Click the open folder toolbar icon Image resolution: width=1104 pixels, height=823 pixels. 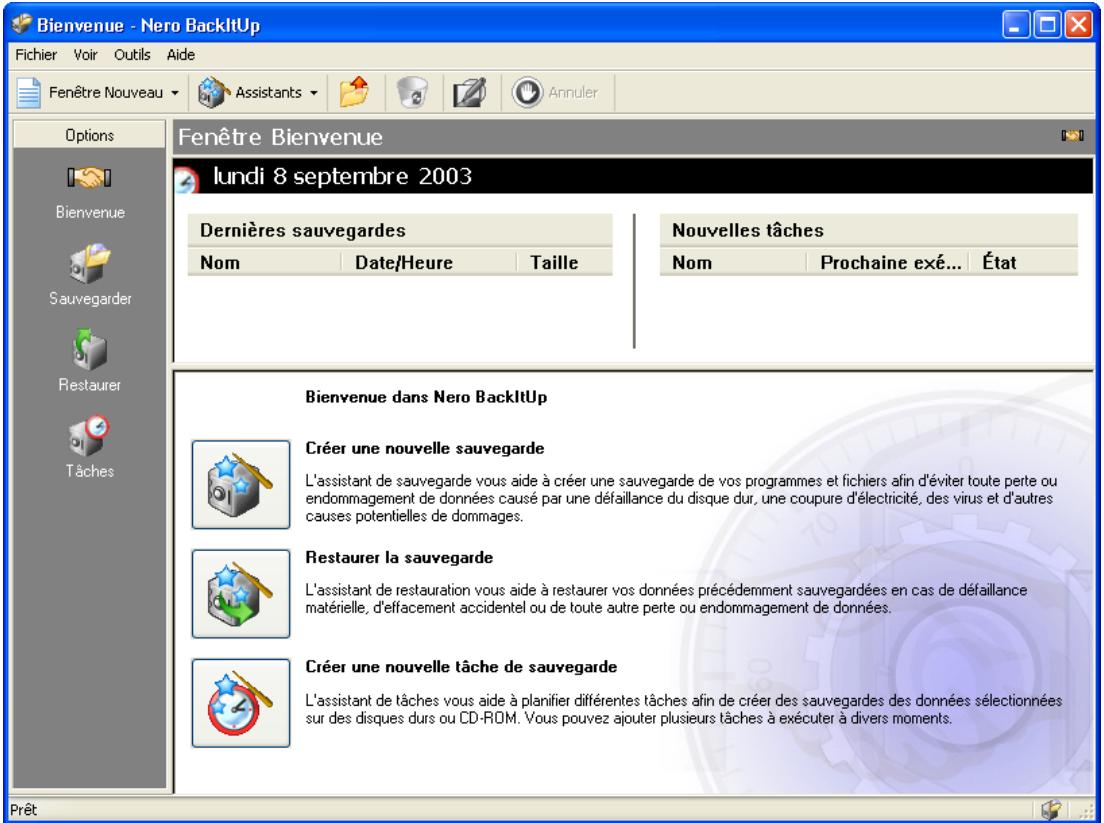coord(355,92)
